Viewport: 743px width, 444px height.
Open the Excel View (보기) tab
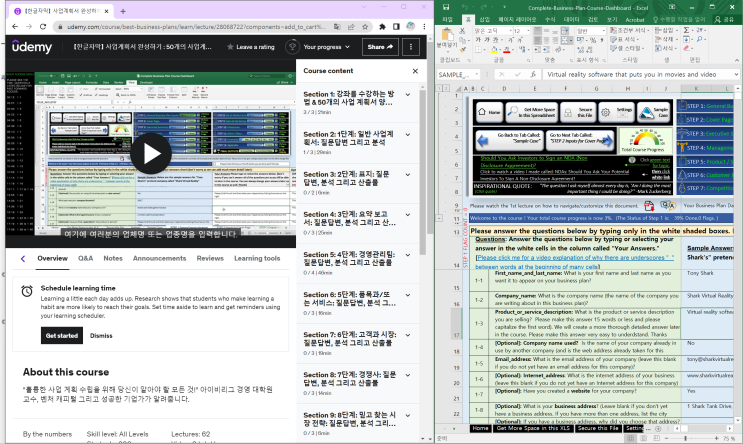click(x=612, y=19)
